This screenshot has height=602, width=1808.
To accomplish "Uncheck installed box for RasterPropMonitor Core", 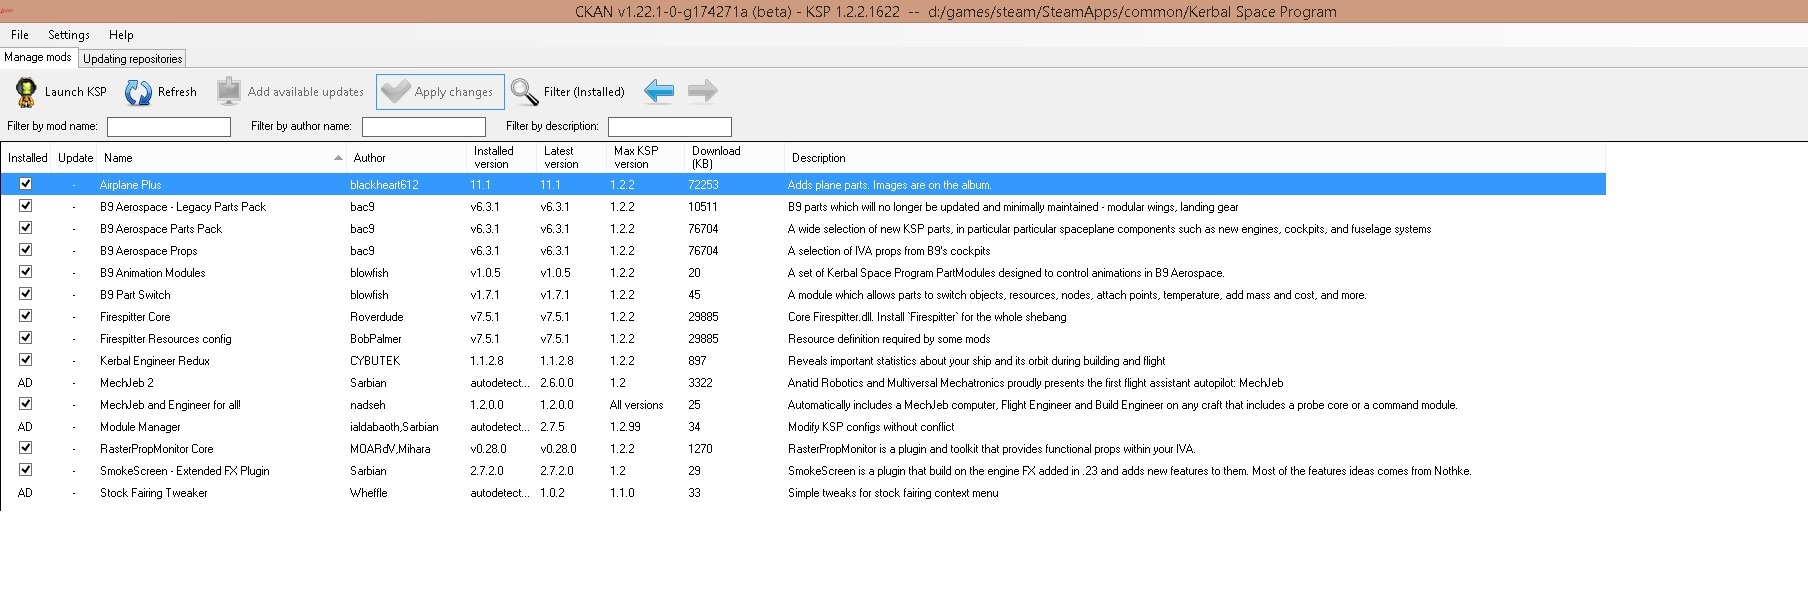I will (x=26, y=448).
